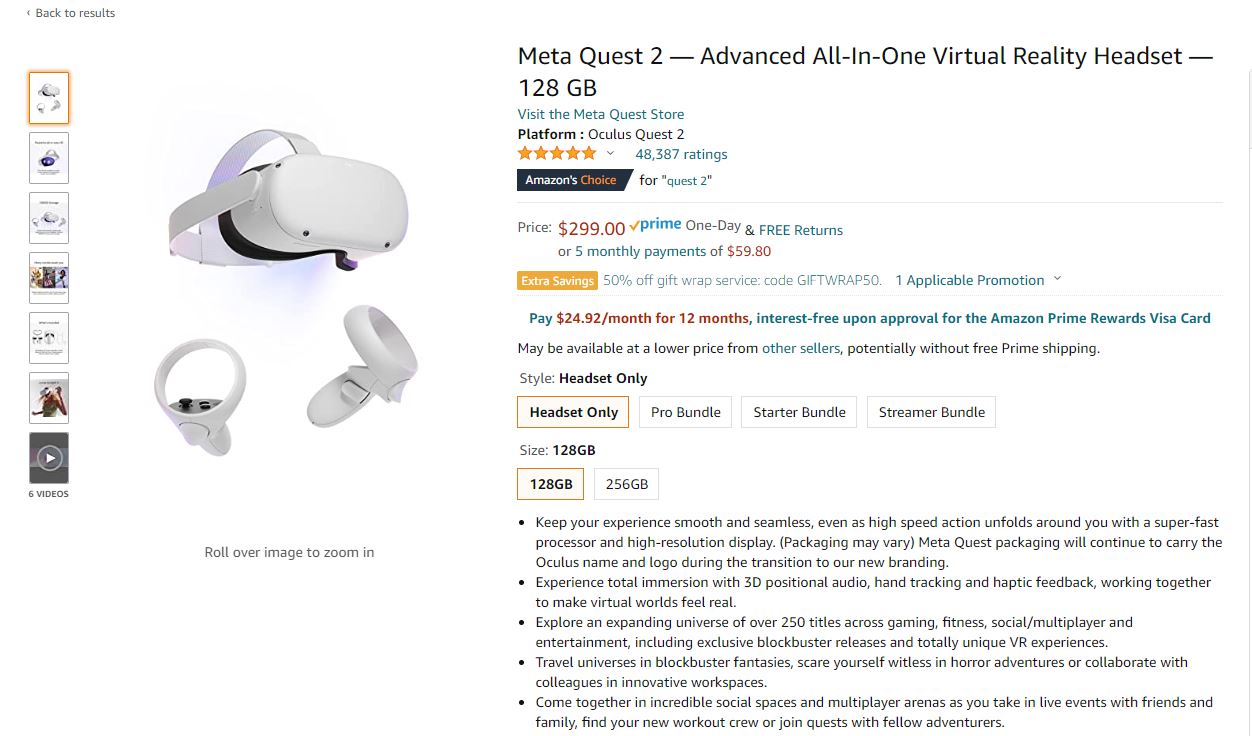Open the other sellers link
The height and width of the screenshot is (736, 1252).
coord(801,348)
